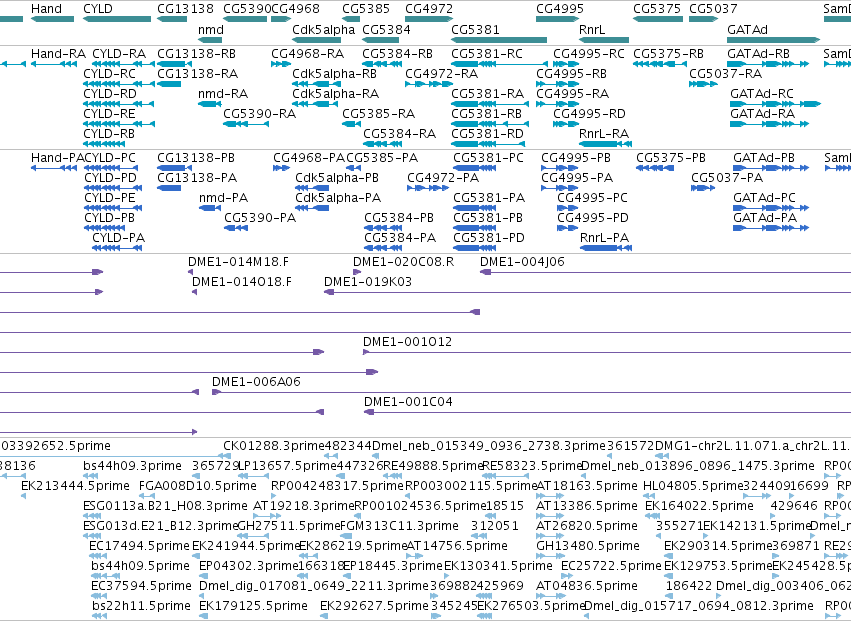Image resolution: width=851 pixels, height=621 pixels.
Task: Click the EK213444.5prime EST label
Action: [75, 486]
